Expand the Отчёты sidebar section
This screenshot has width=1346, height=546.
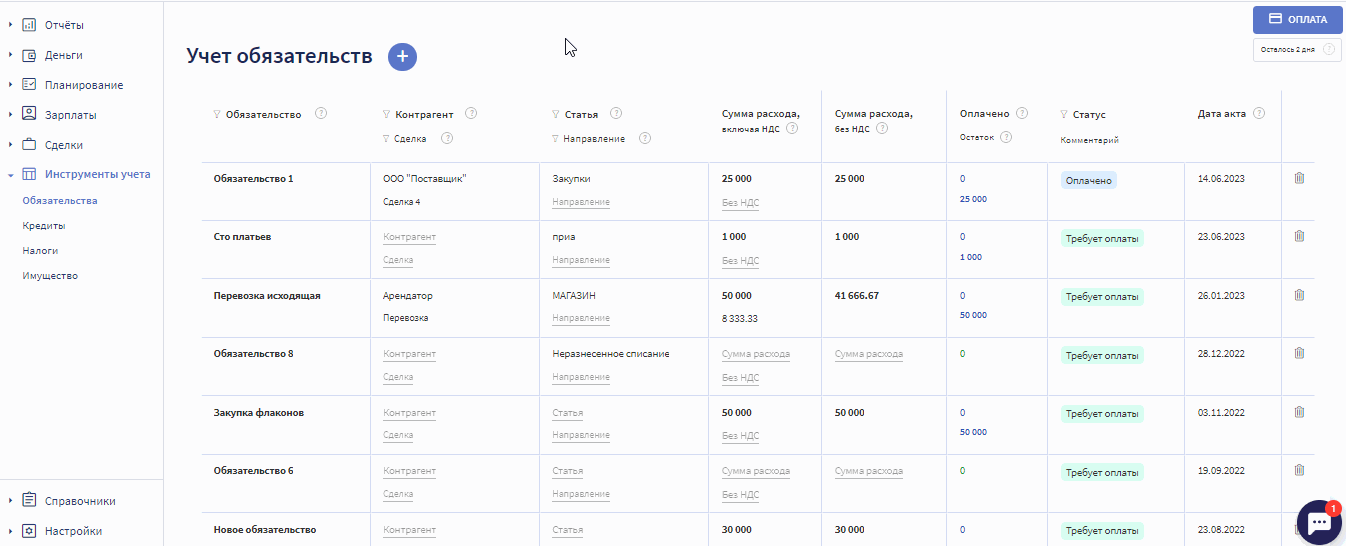10,25
